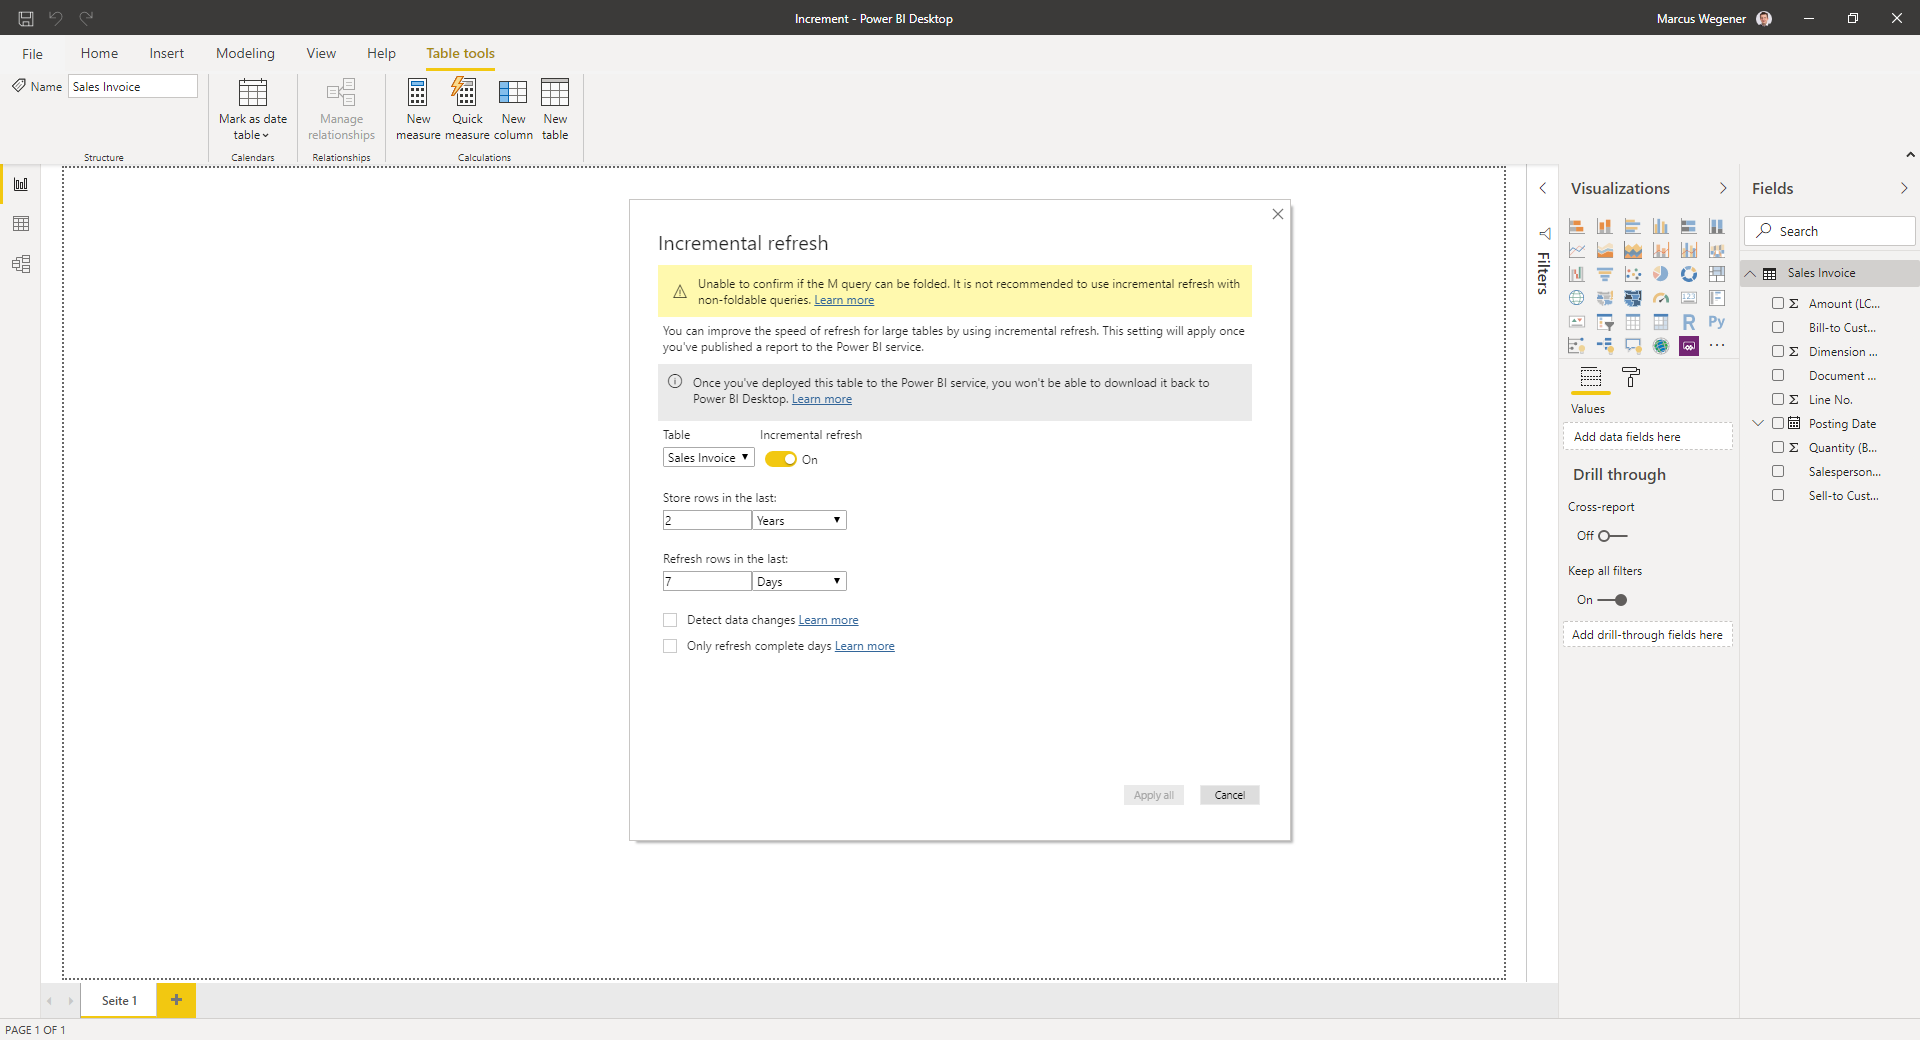The image size is (1920, 1040).
Task: Pick the card visual with 123
Action: pos(1689,298)
